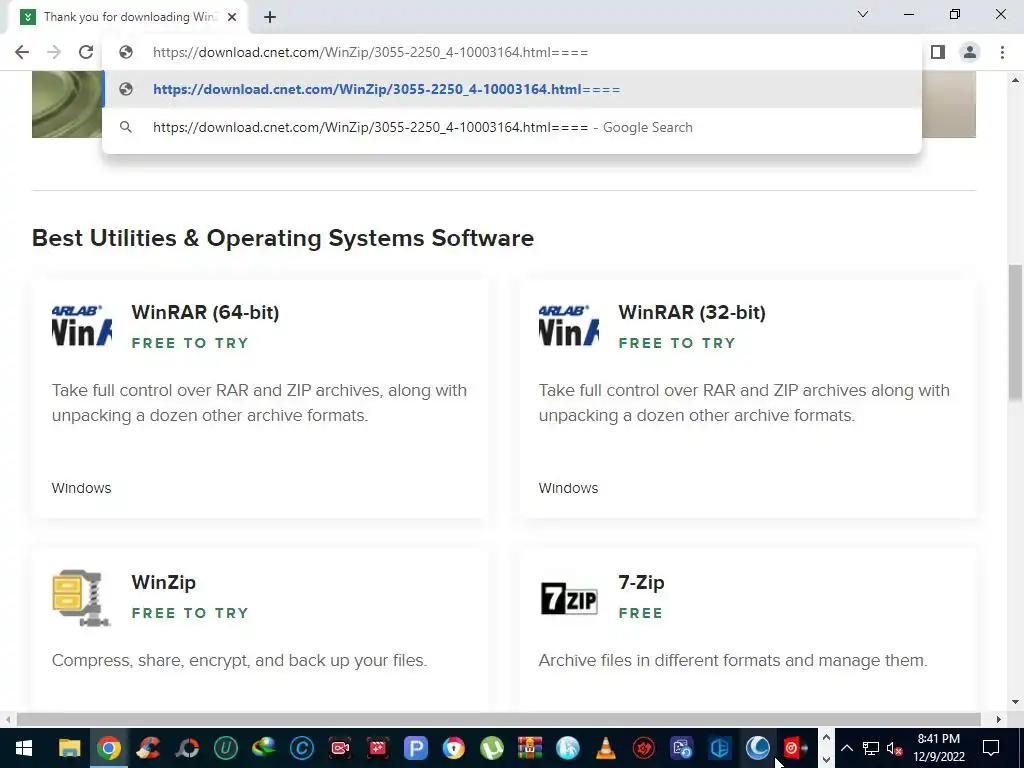Click 7-Zip description 'Archive files in different formats'

733,660
